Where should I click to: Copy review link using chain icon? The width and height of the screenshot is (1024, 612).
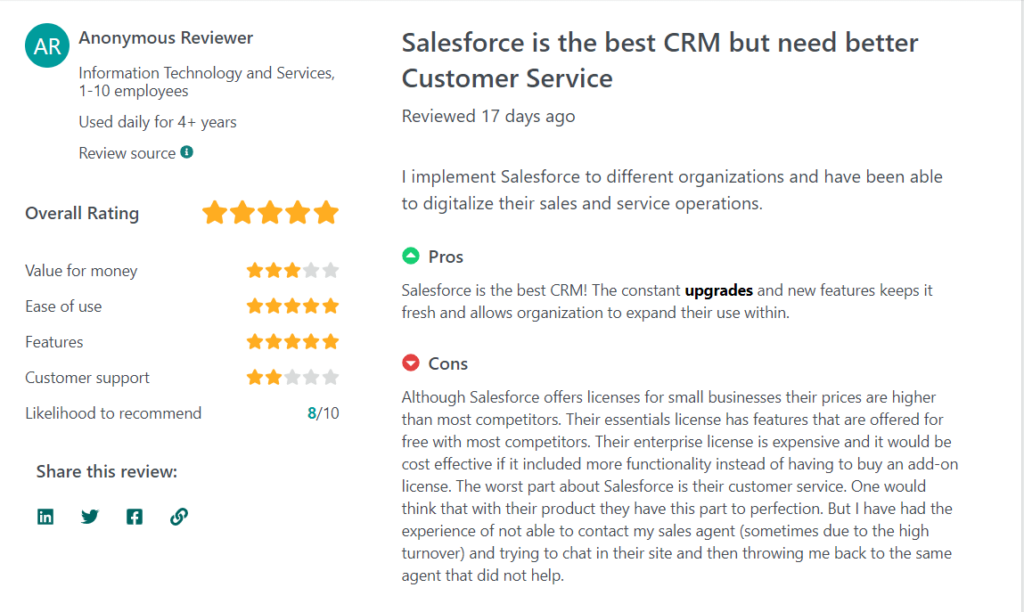coord(179,517)
